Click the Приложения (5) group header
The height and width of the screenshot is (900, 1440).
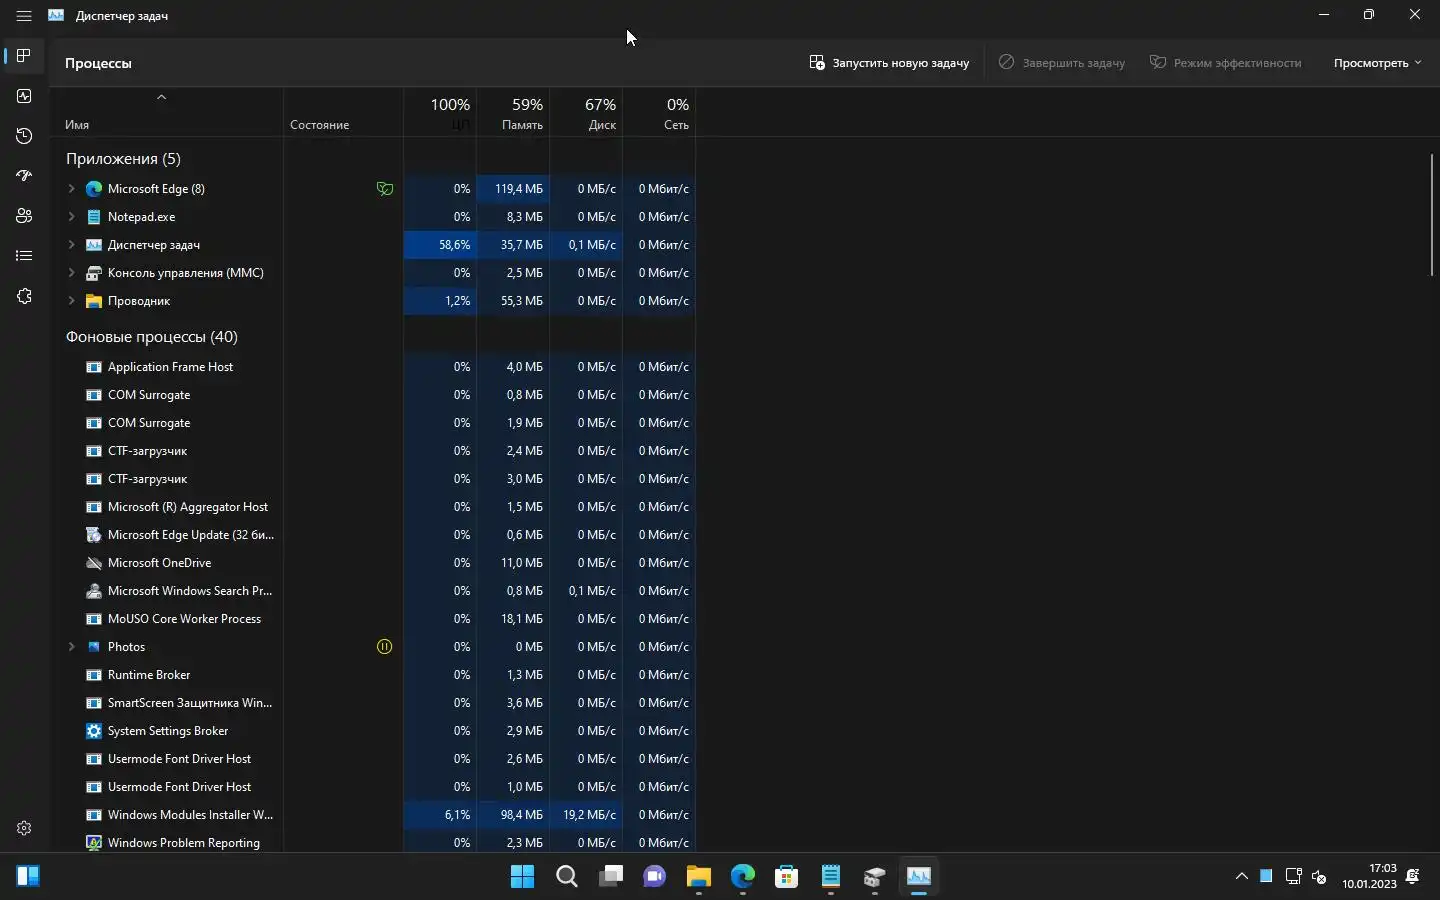coord(123,158)
